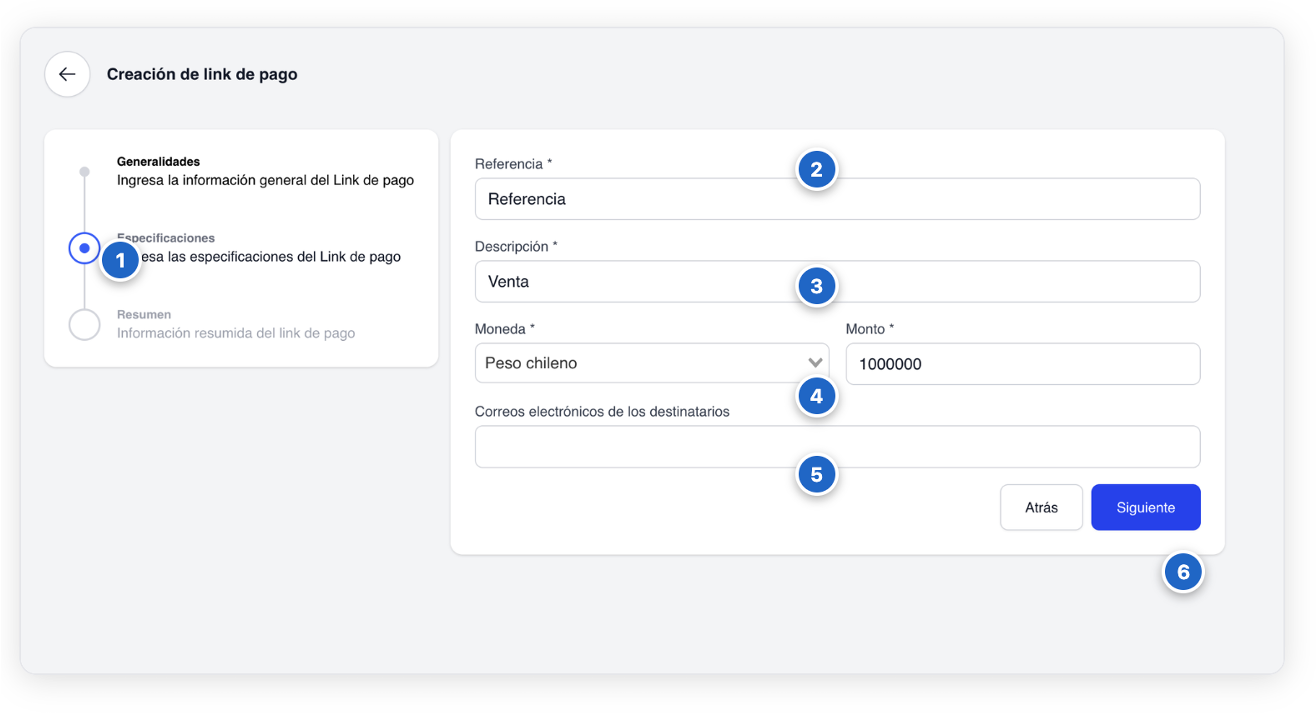
Task: Click the "Monto *" label
Action: tap(870, 329)
